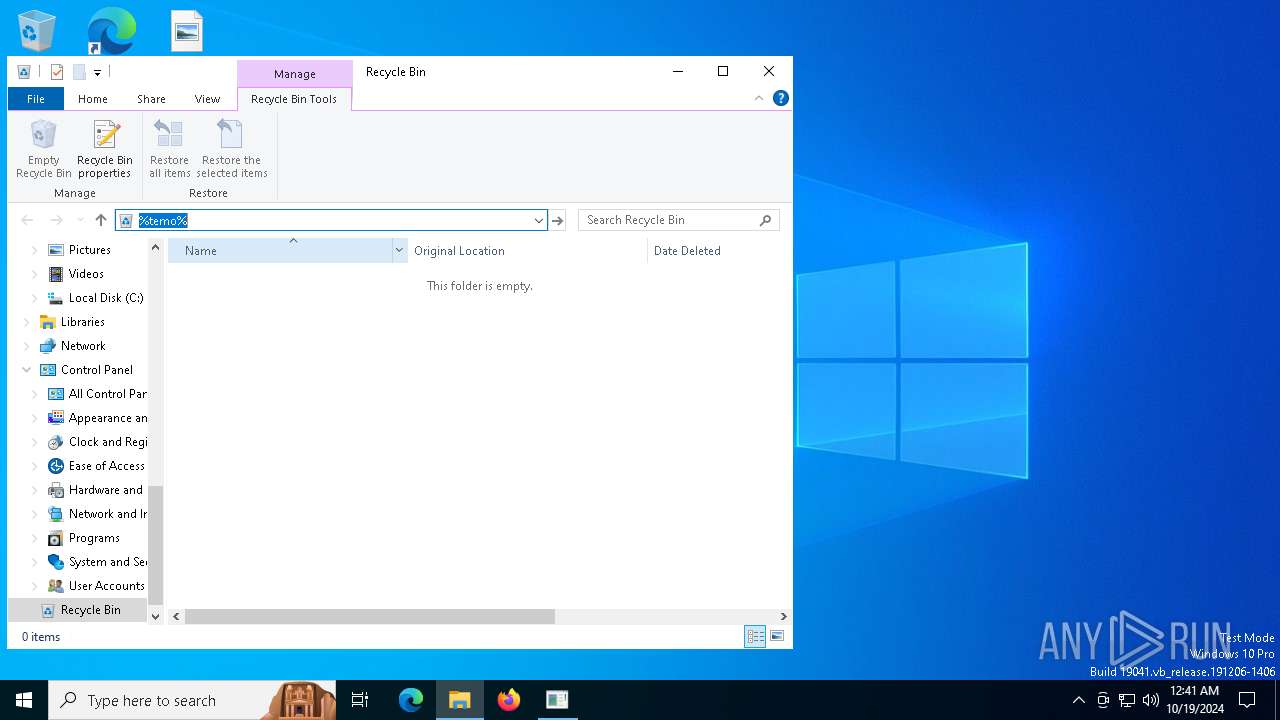The height and width of the screenshot is (720, 1280).
Task: Expand the Network tree node
Action: click(27, 346)
